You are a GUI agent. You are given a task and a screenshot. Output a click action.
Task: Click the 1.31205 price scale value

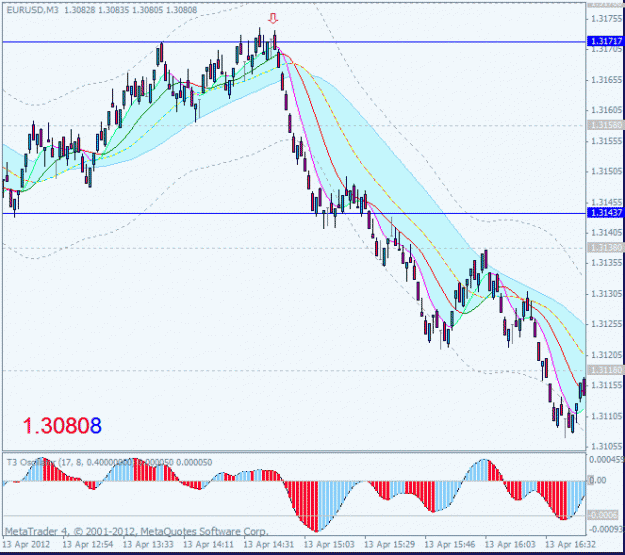click(607, 354)
